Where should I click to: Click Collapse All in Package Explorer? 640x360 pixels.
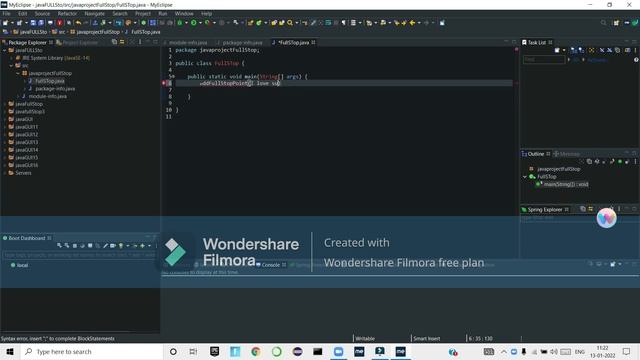tap(114, 42)
